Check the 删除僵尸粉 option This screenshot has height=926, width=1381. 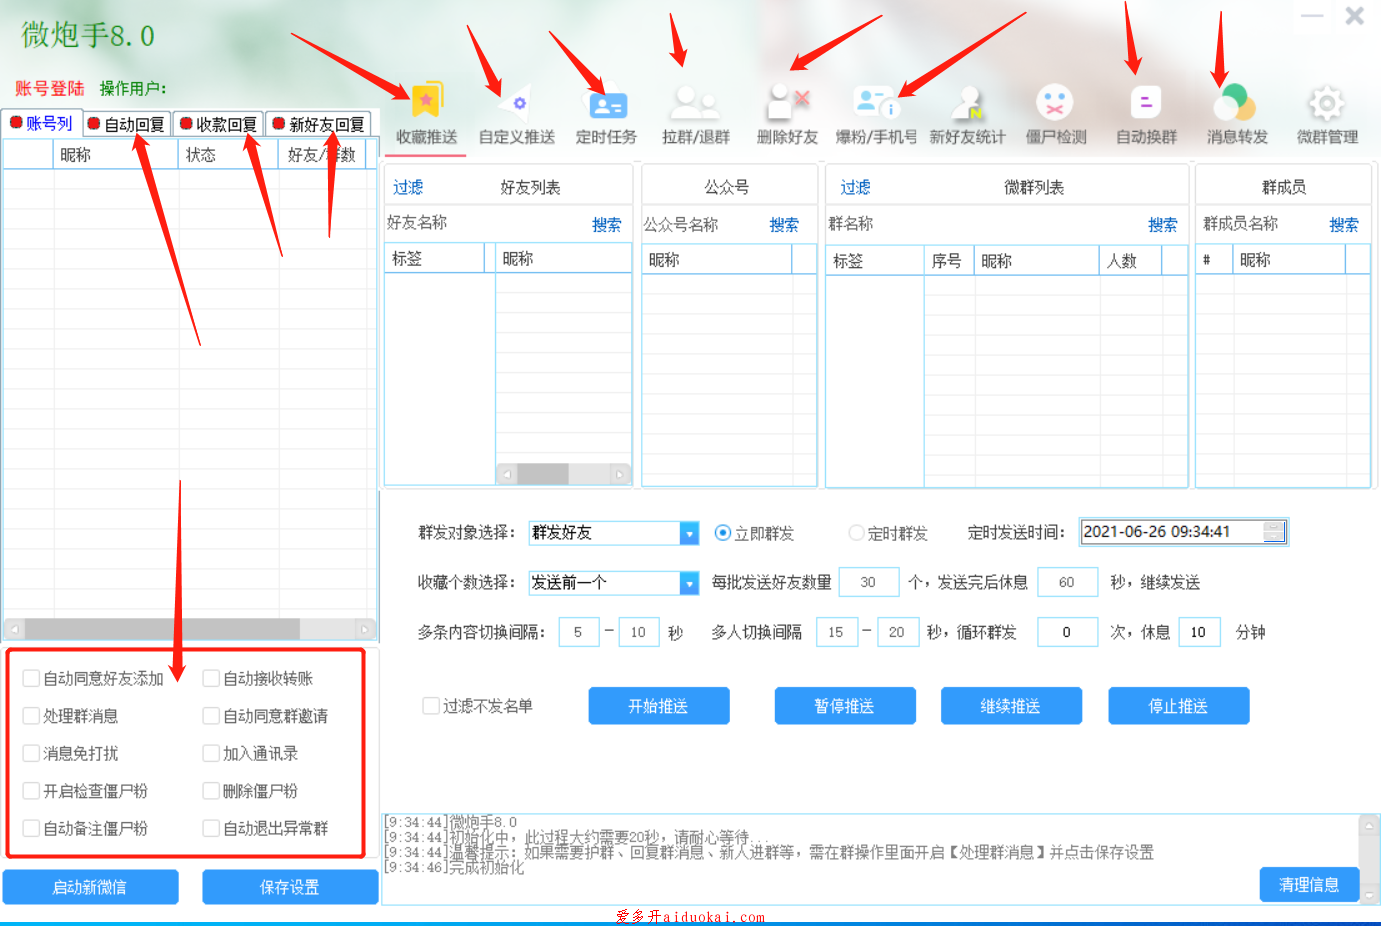tap(211, 791)
